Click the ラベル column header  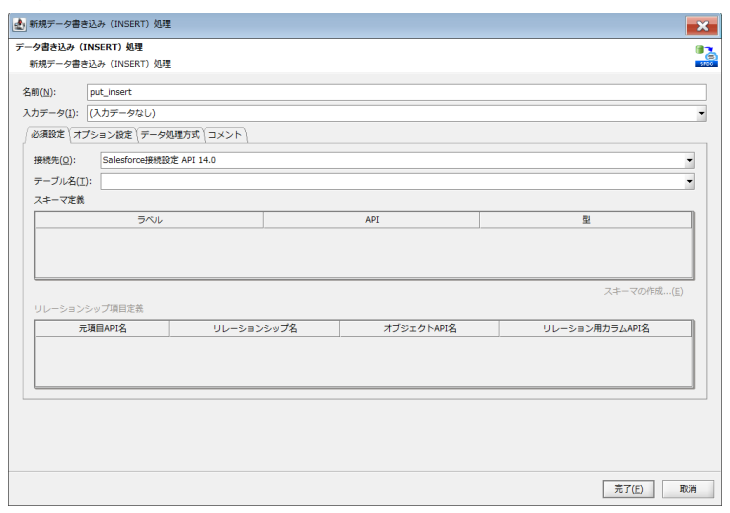(149, 220)
